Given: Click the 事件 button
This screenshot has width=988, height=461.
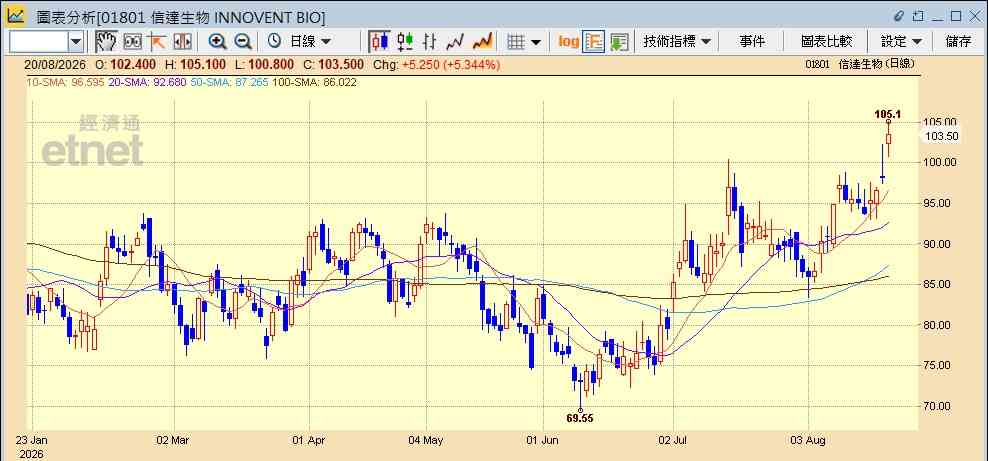Looking at the screenshot, I should [x=752, y=42].
